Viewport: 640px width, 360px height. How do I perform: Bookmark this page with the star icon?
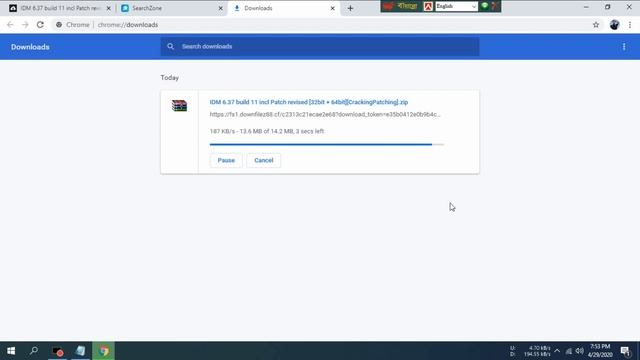596,25
